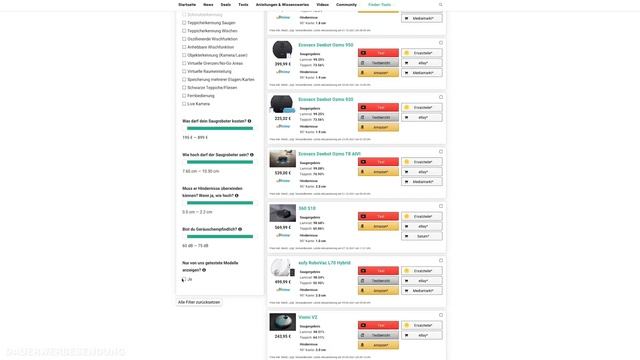
Task: Adjust the Saugroboter price range slider
Action: click(220, 129)
